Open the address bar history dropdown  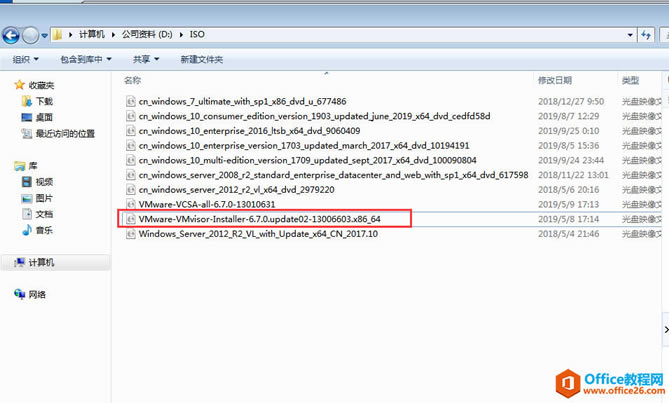click(x=630, y=35)
